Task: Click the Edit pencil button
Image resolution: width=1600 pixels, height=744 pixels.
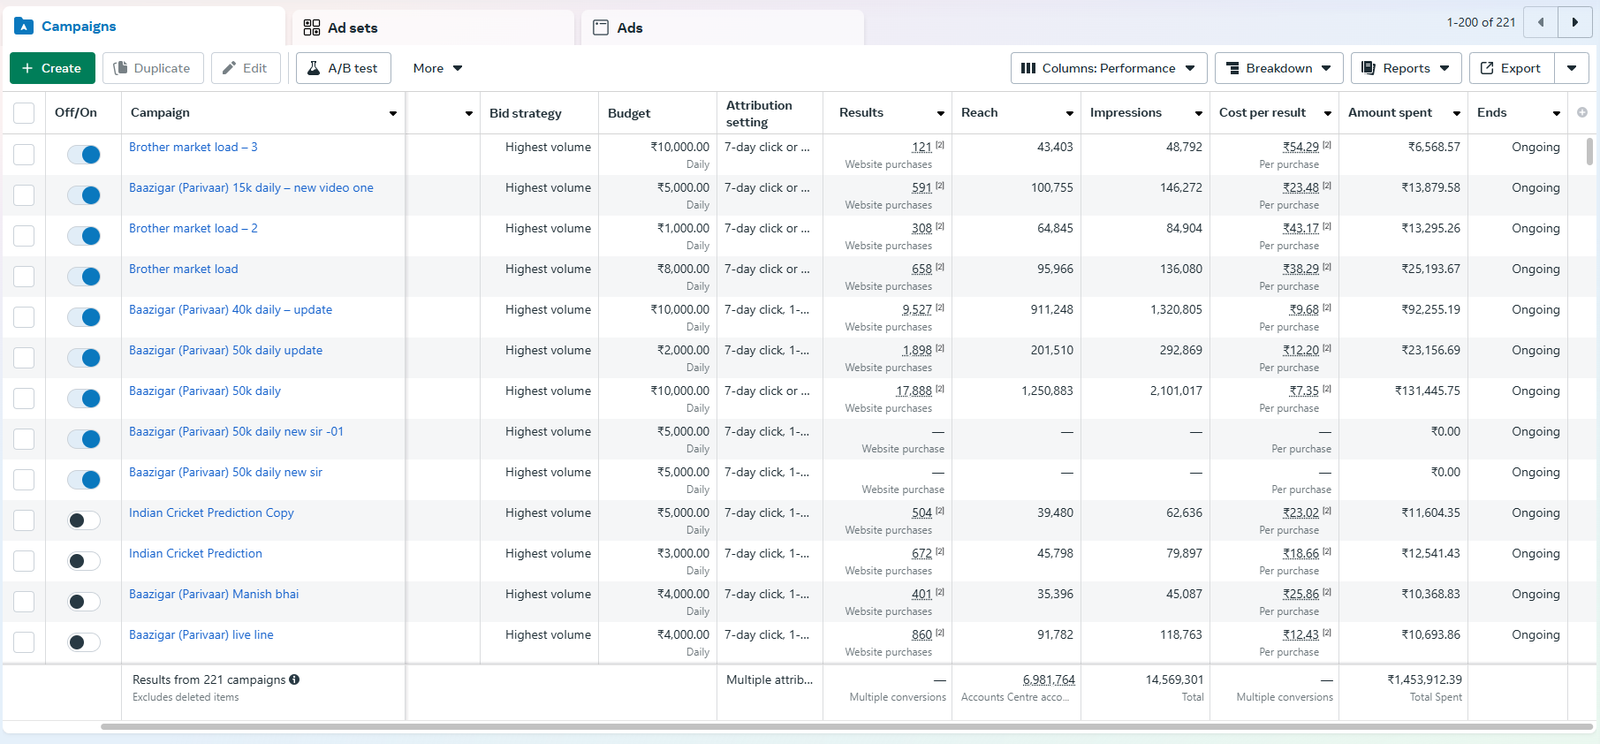Action: 245,68
